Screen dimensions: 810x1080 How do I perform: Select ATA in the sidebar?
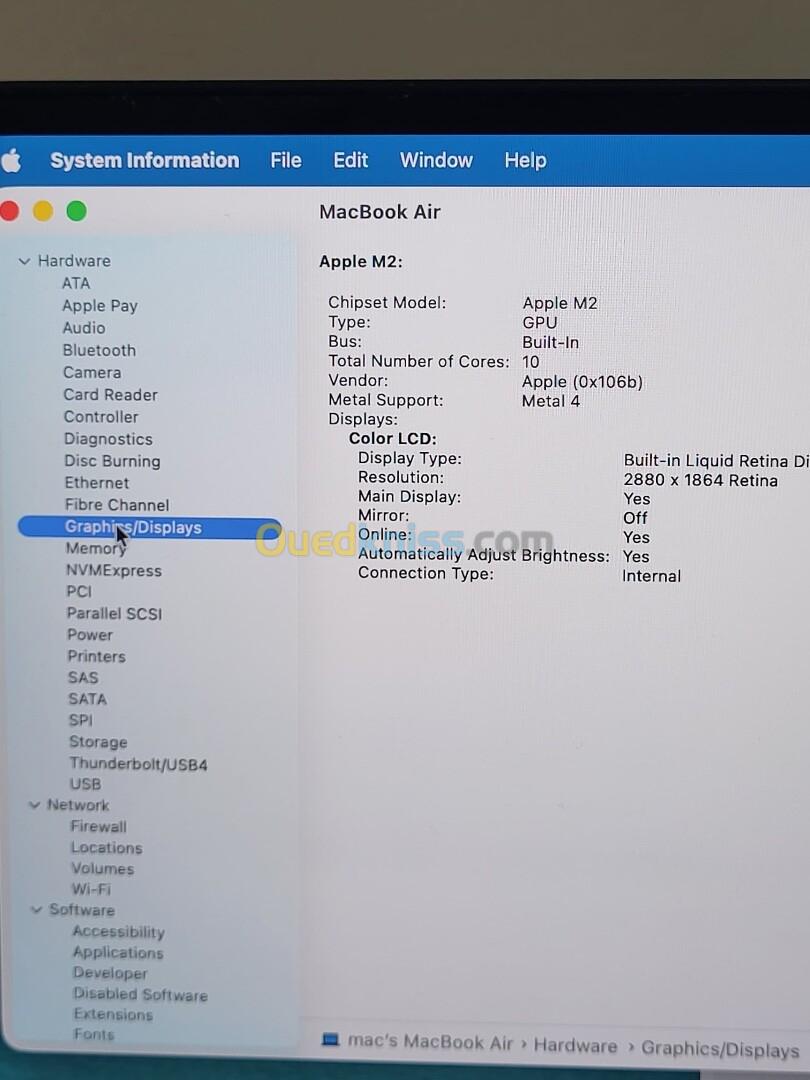(76, 283)
